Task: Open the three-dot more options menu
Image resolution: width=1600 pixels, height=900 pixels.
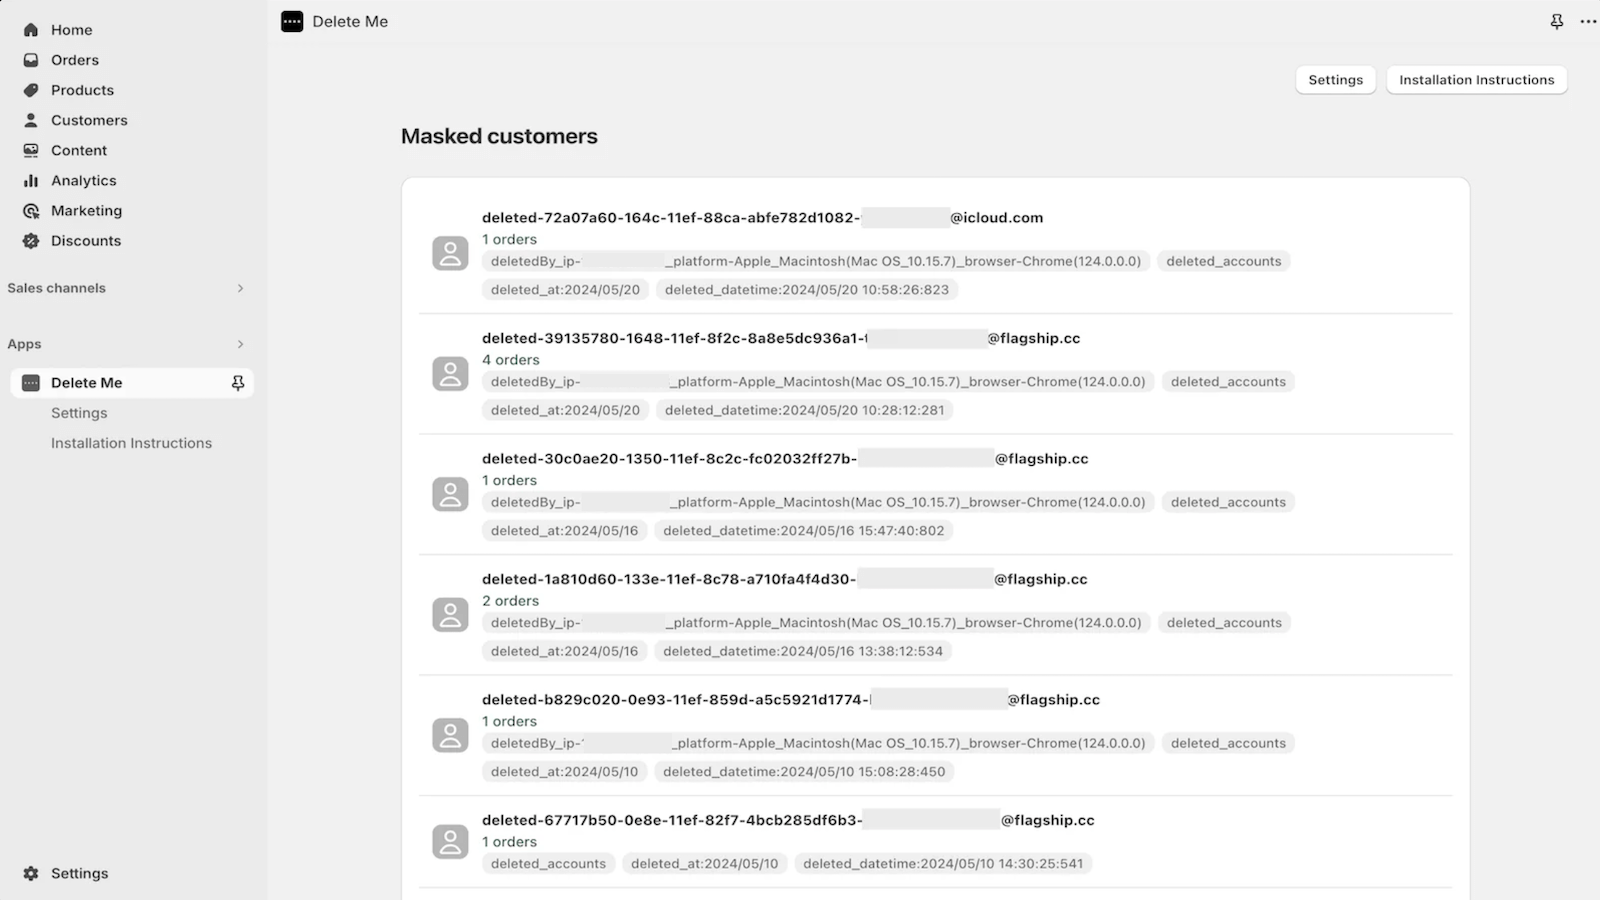Action: 1587,21
